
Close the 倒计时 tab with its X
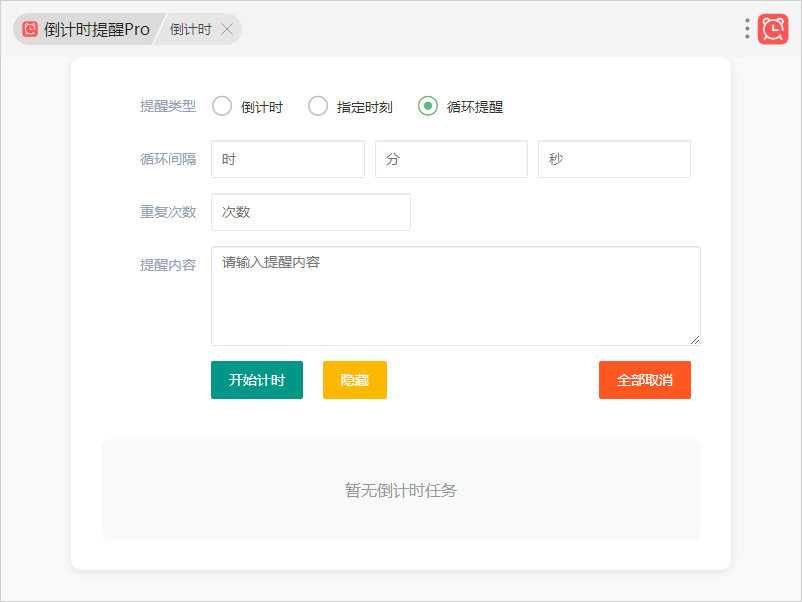227,29
